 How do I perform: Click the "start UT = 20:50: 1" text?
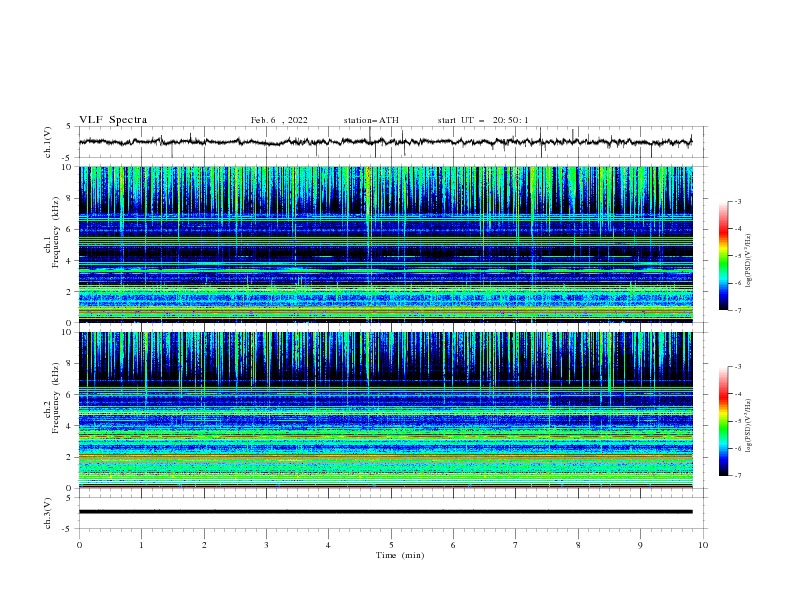[x=483, y=120]
